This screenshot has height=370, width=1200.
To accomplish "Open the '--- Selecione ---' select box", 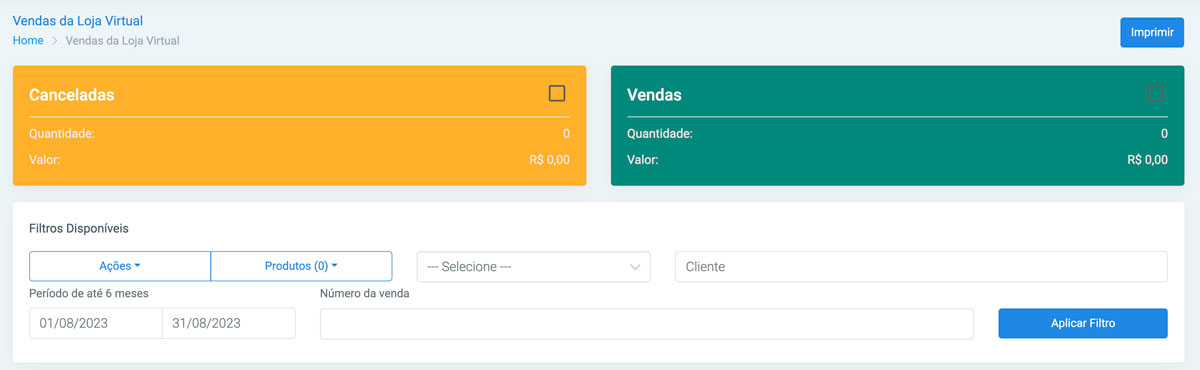I will coord(534,267).
